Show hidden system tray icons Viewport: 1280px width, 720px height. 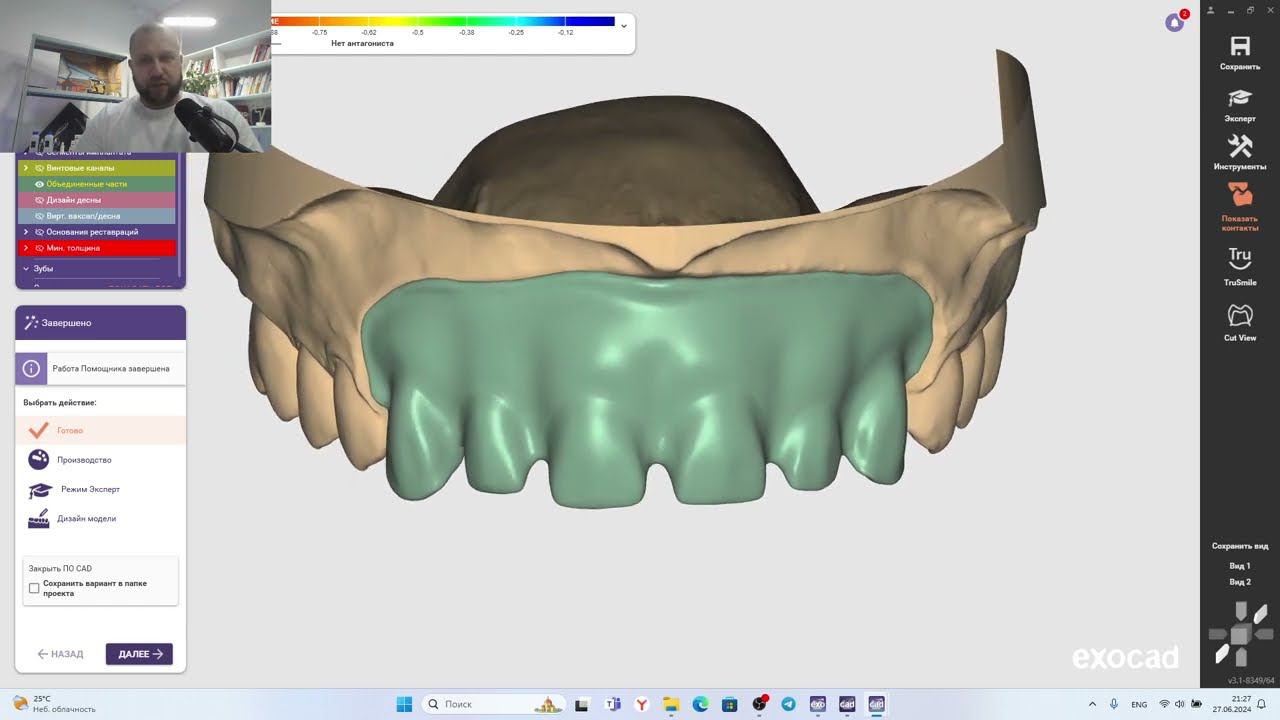(x=1092, y=704)
